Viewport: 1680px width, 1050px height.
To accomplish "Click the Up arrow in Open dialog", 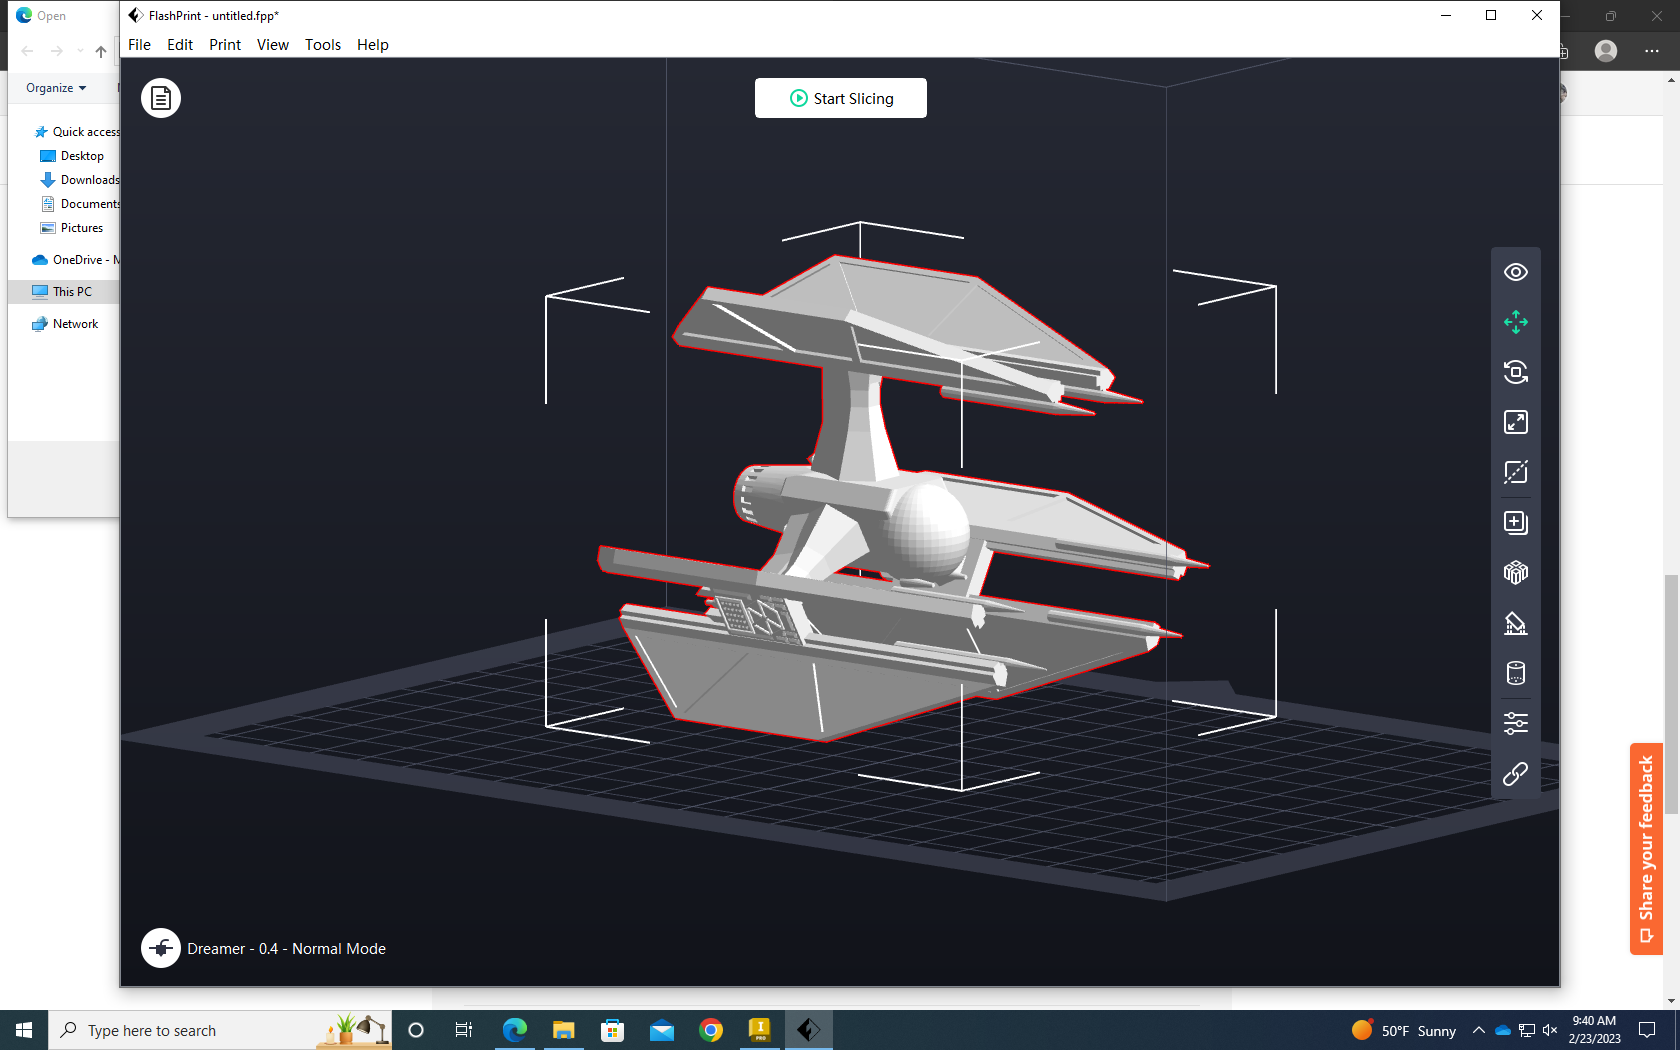I will (101, 52).
